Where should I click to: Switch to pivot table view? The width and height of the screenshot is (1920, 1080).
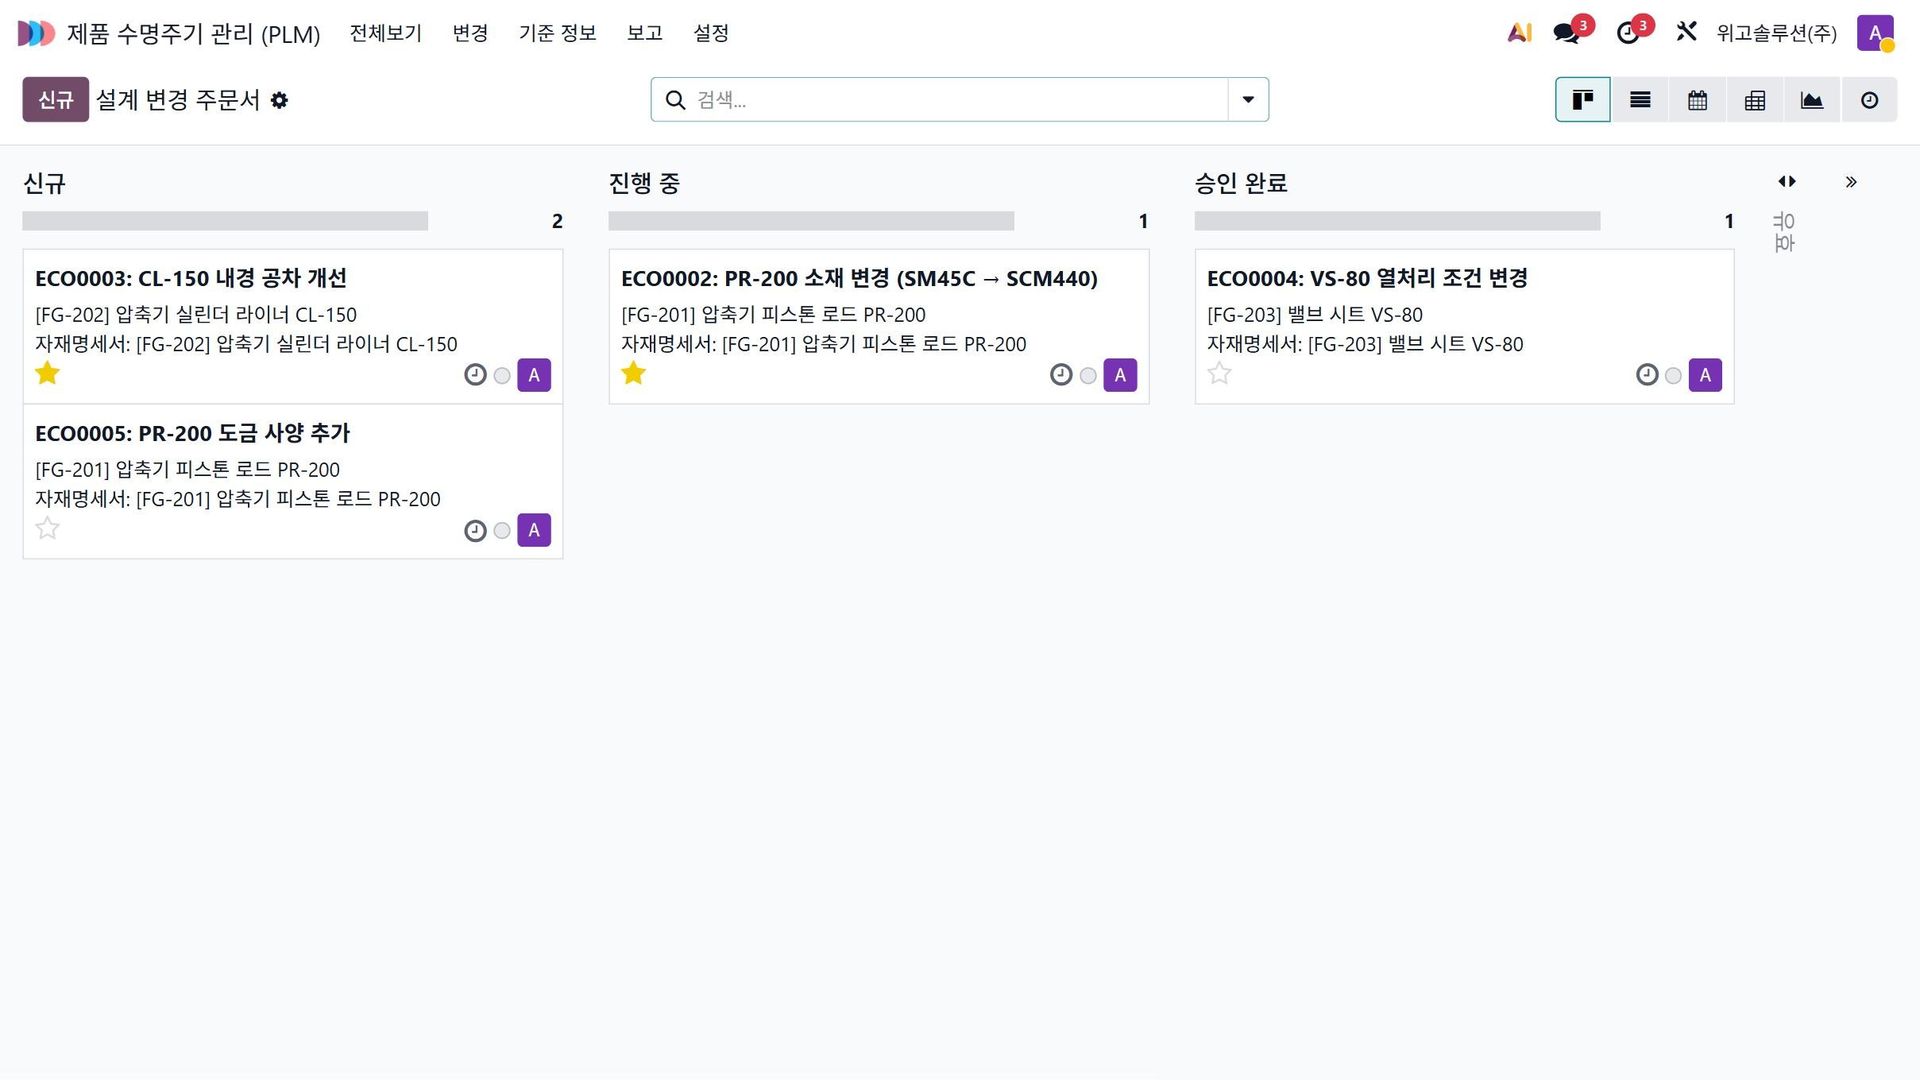[1754, 100]
